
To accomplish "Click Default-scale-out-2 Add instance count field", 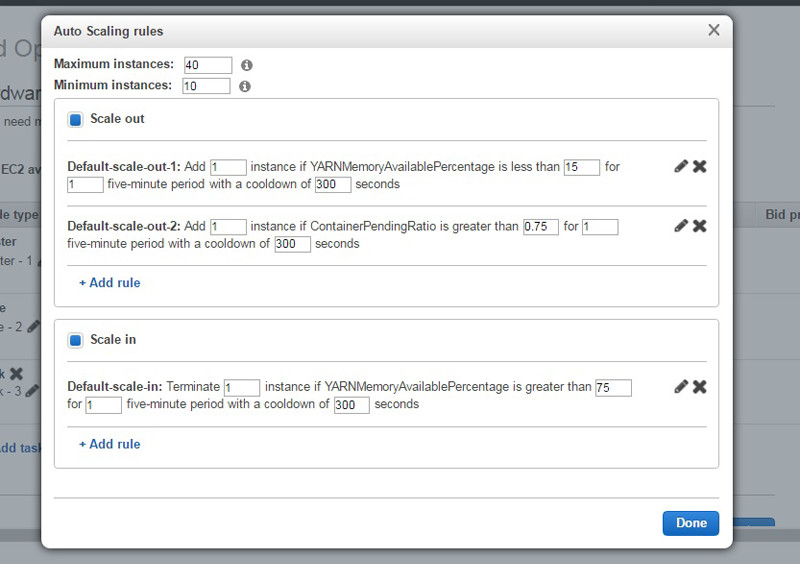I will [x=228, y=227].
